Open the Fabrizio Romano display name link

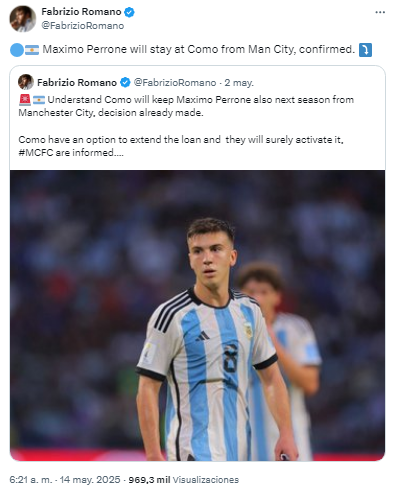(81, 12)
